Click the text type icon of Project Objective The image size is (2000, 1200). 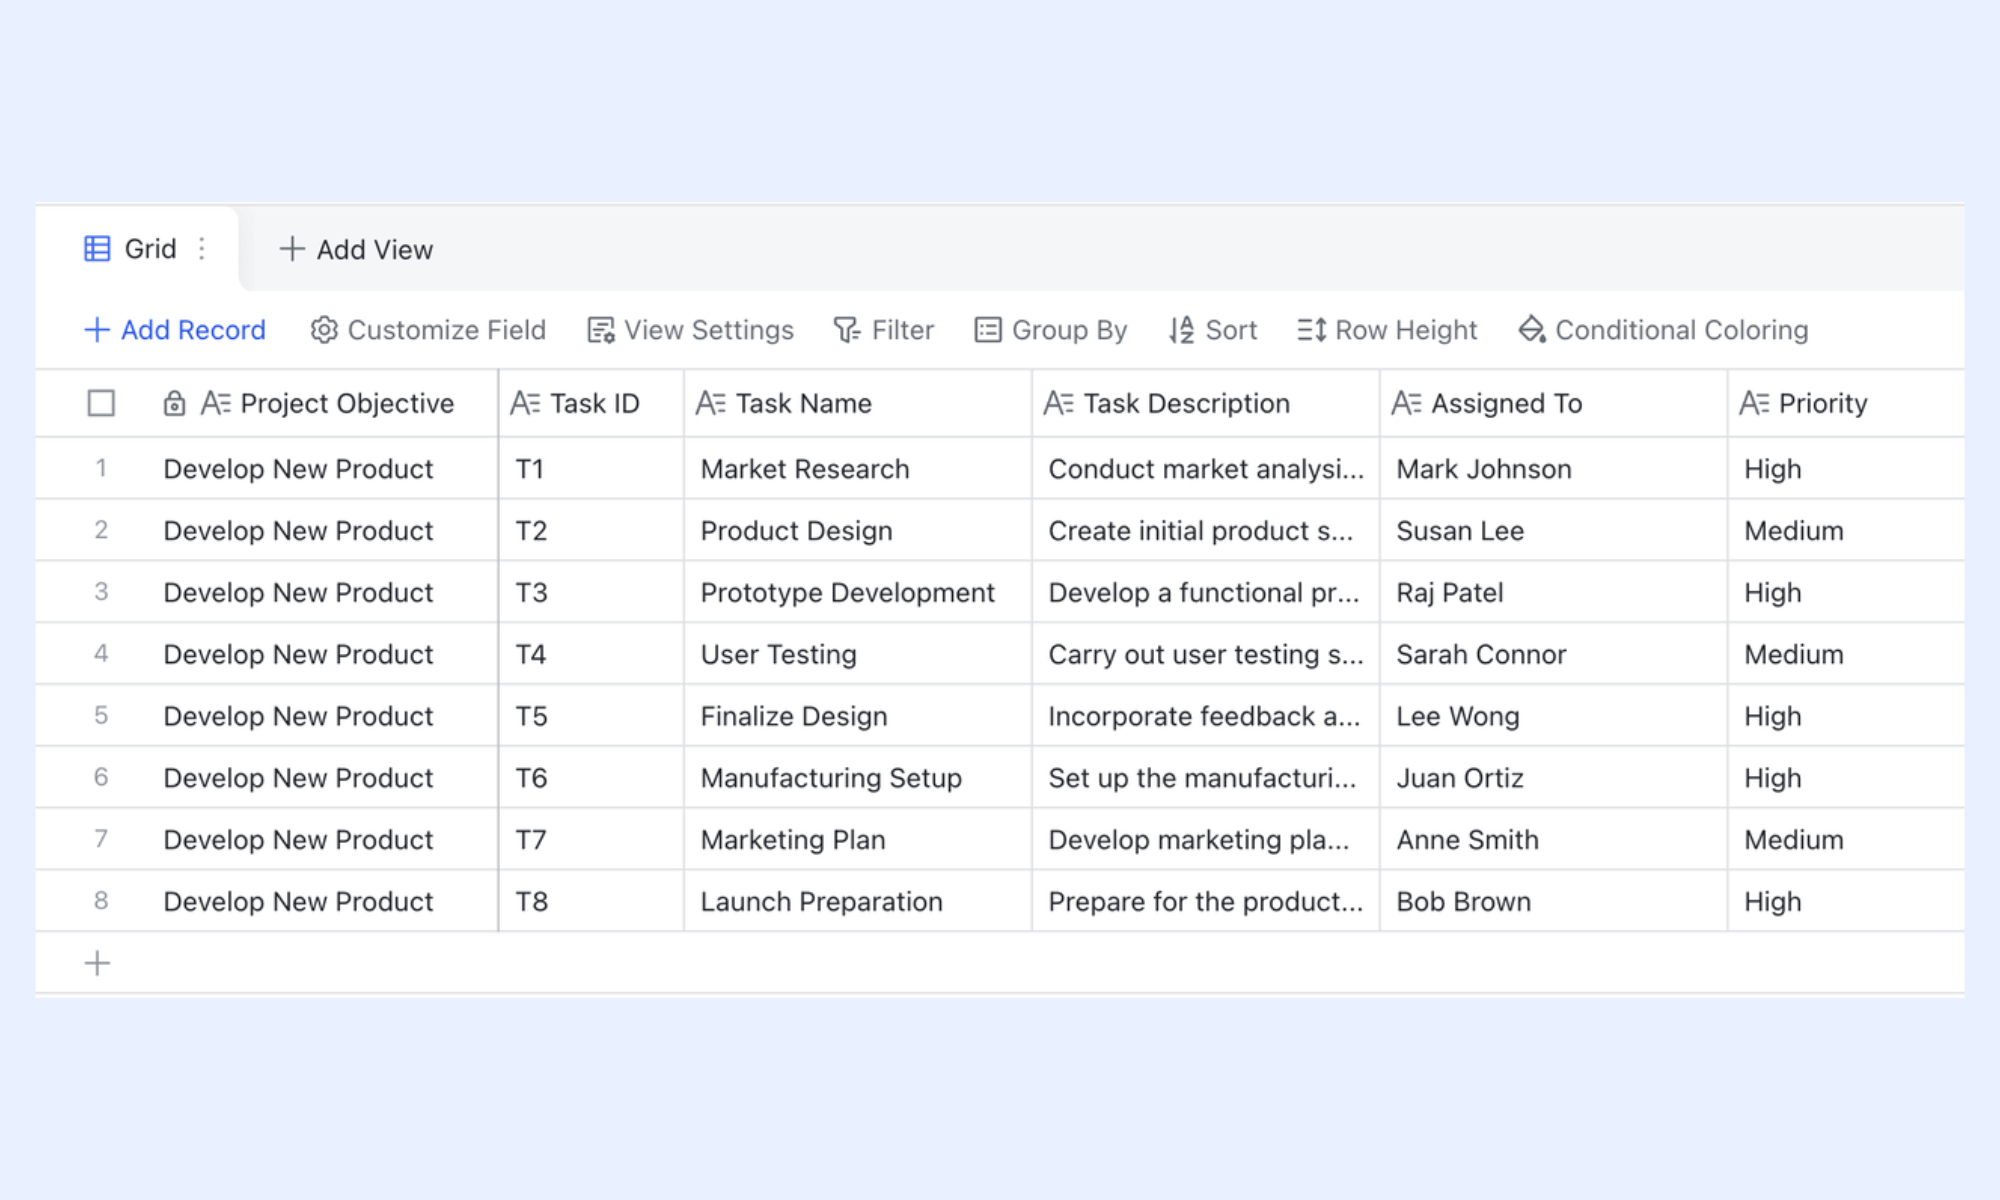click(x=216, y=403)
